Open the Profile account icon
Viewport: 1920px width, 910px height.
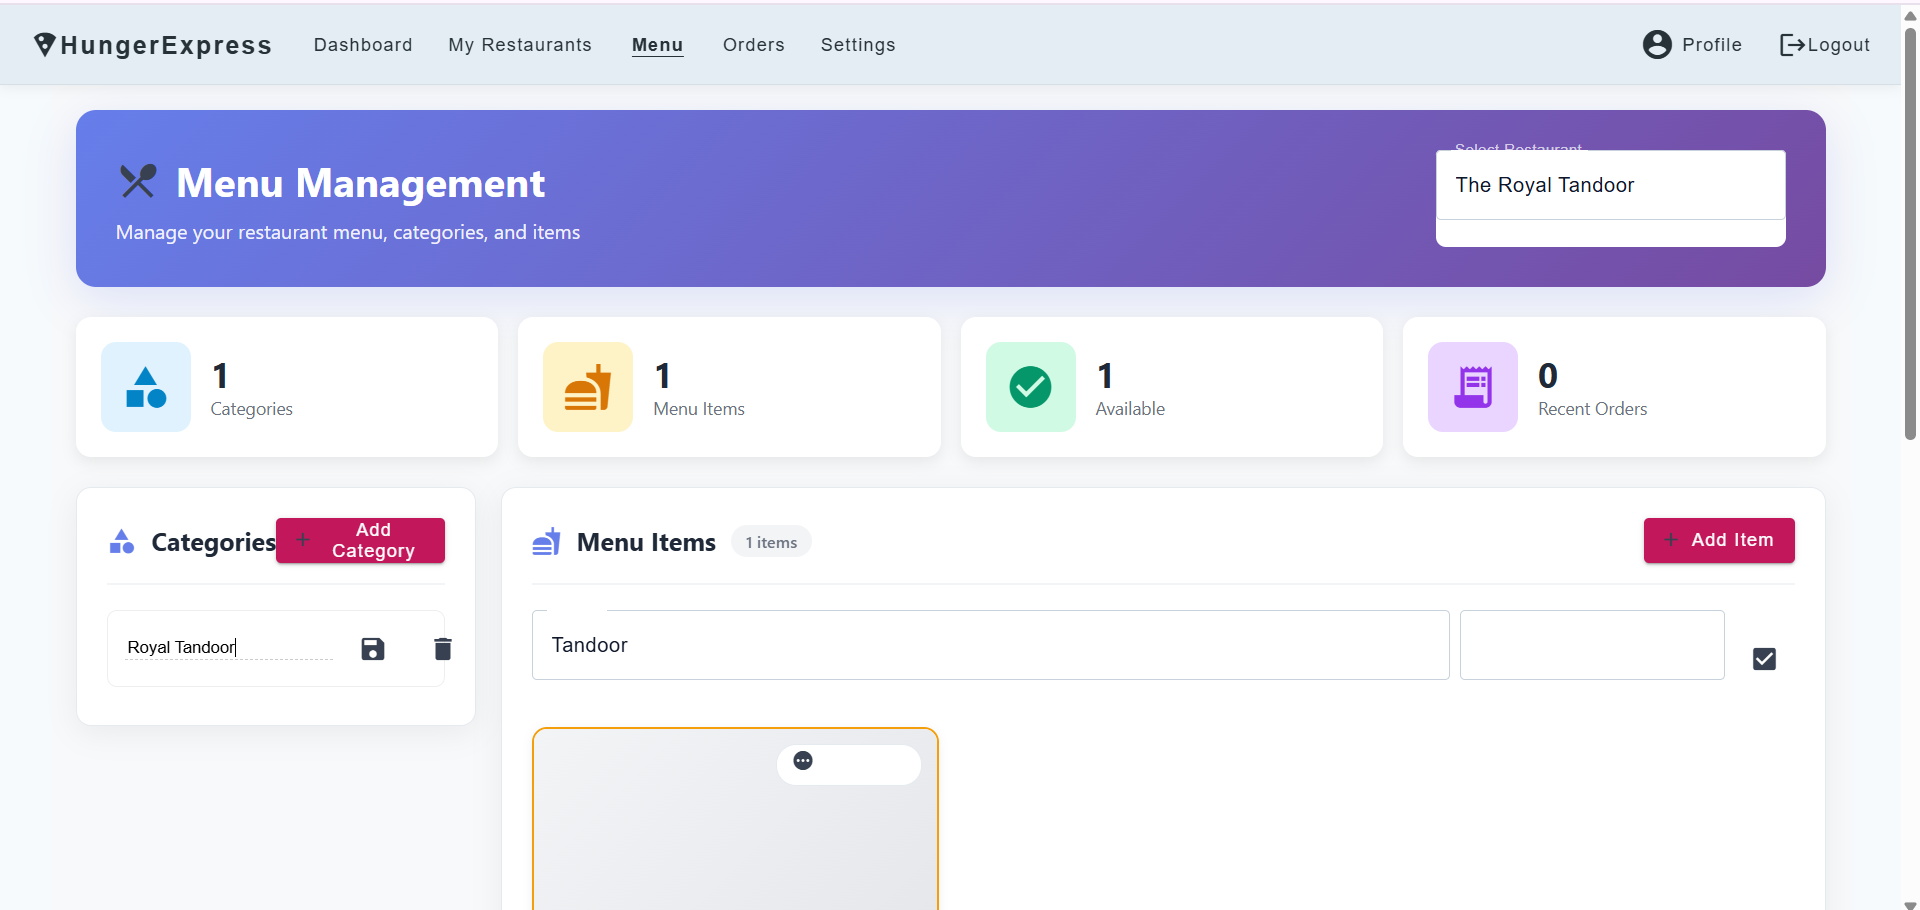point(1657,45)
